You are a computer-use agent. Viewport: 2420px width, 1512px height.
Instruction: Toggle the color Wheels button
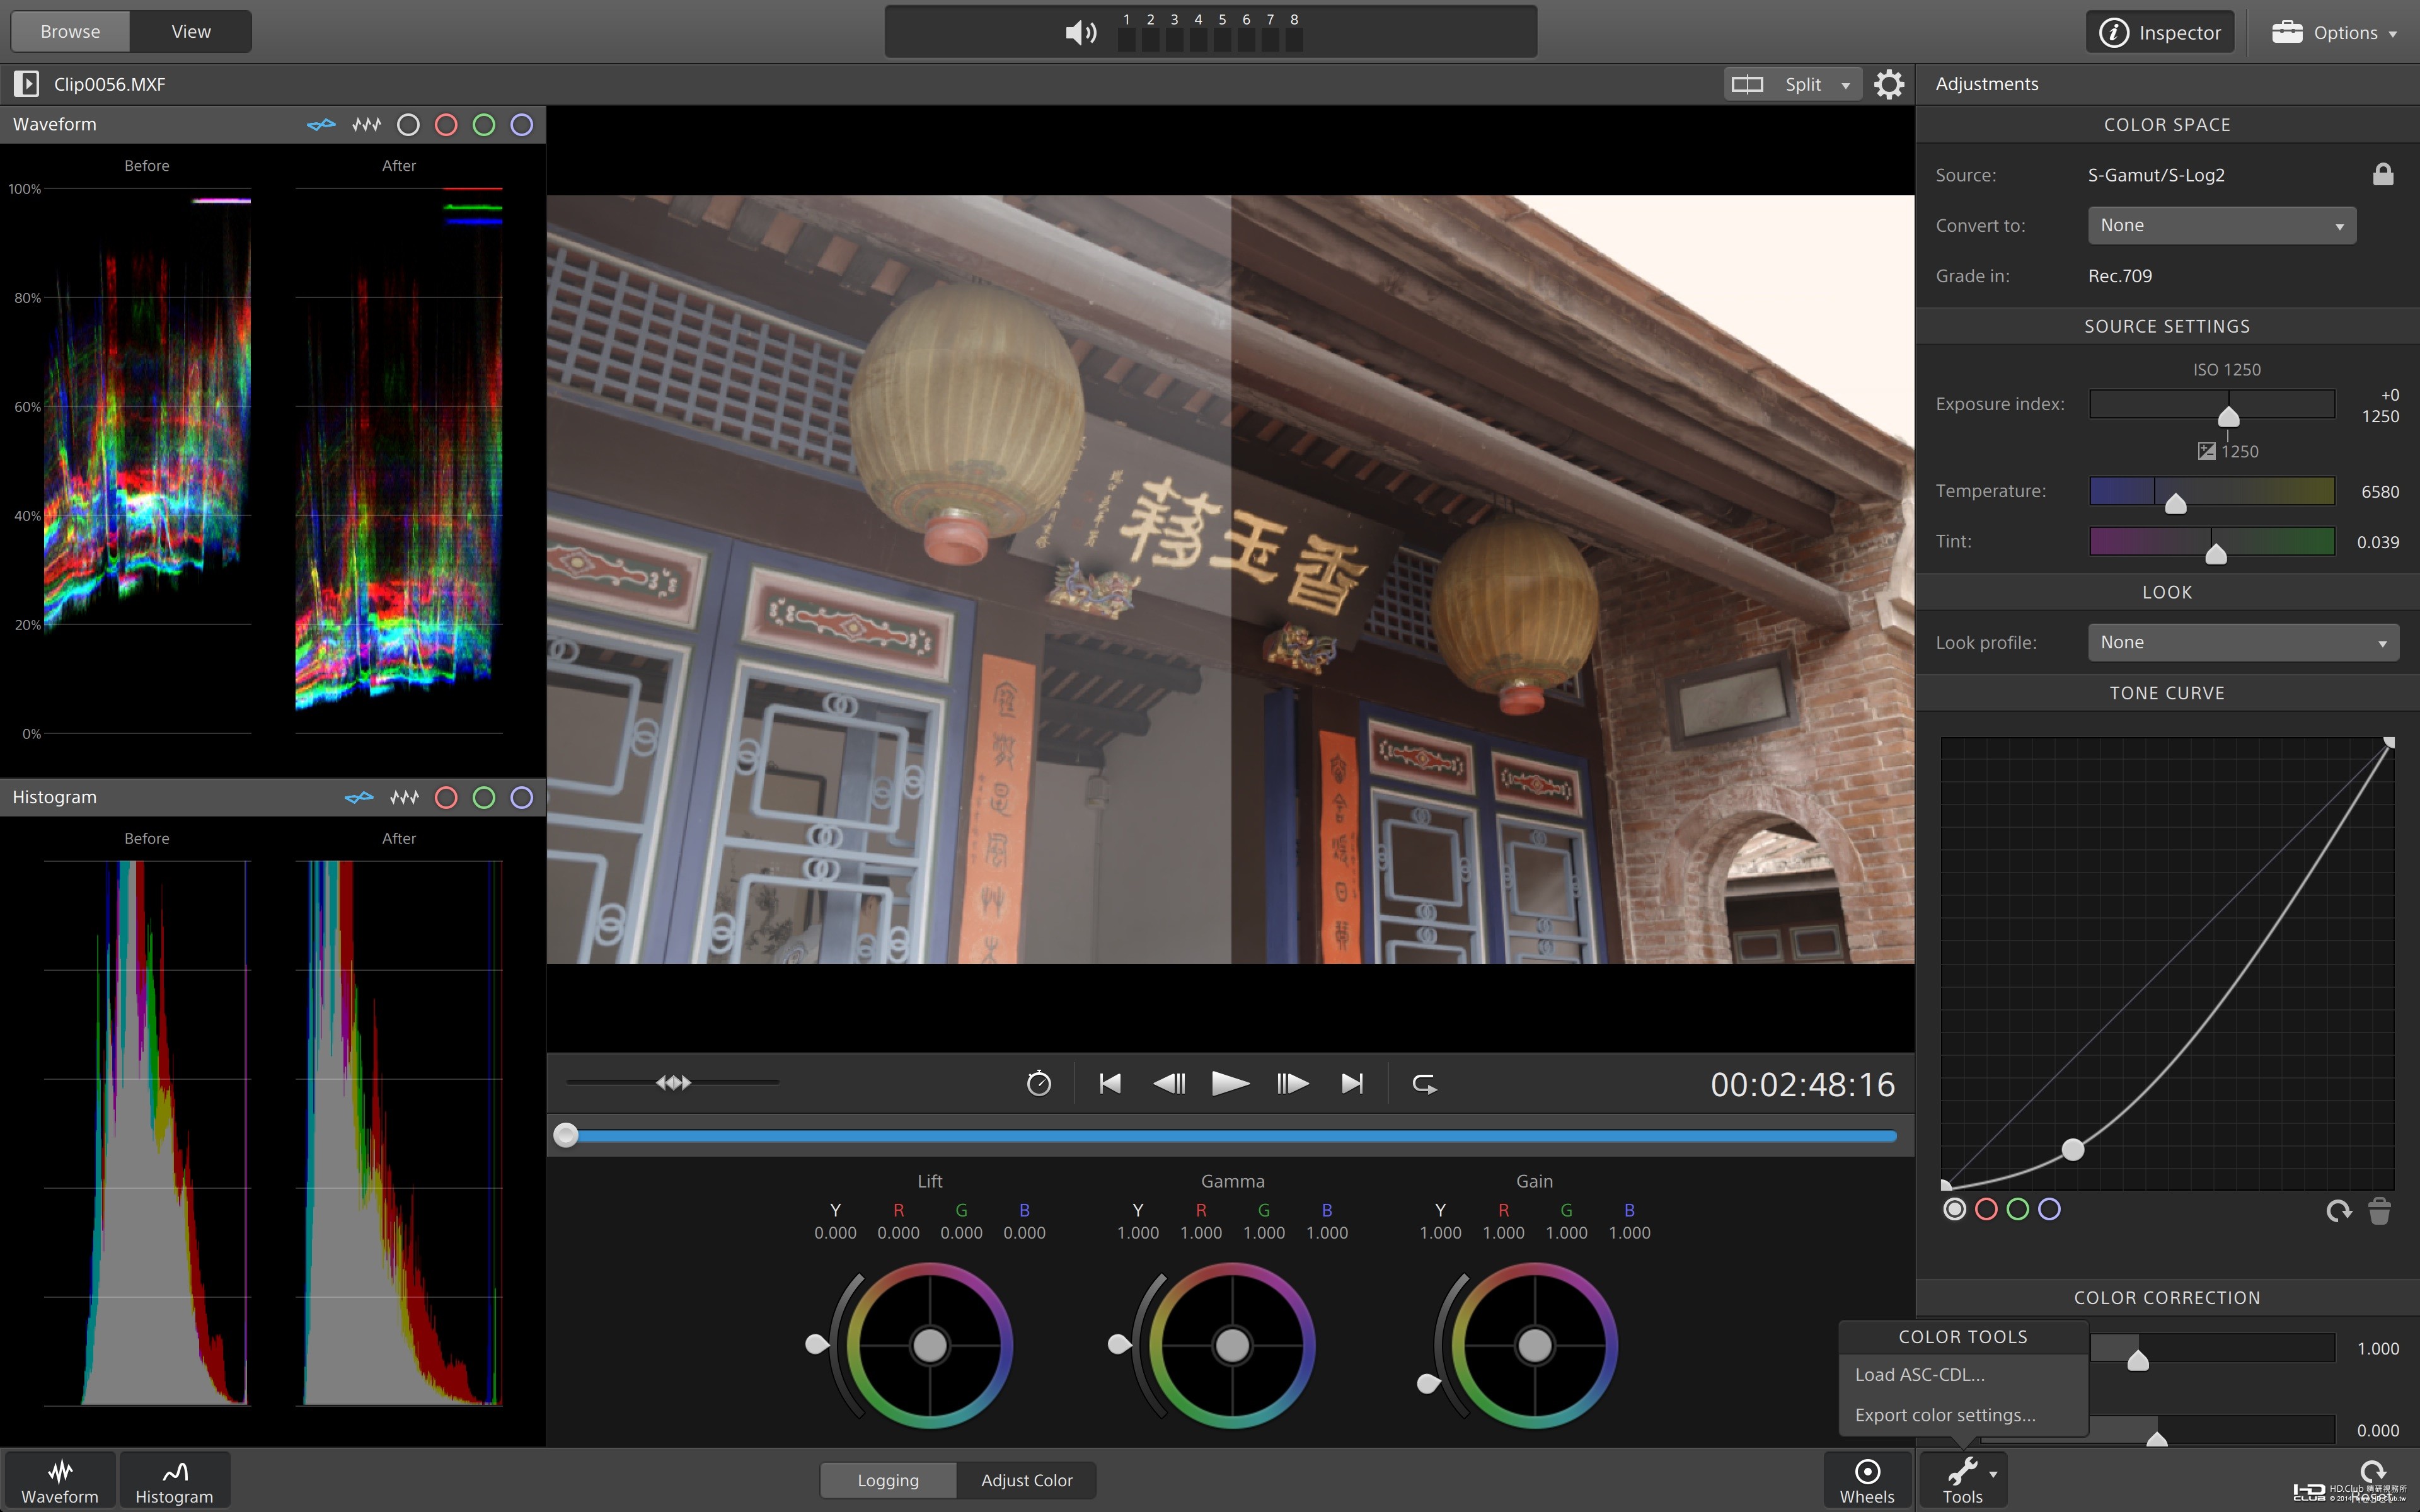pos(1867,1481)
